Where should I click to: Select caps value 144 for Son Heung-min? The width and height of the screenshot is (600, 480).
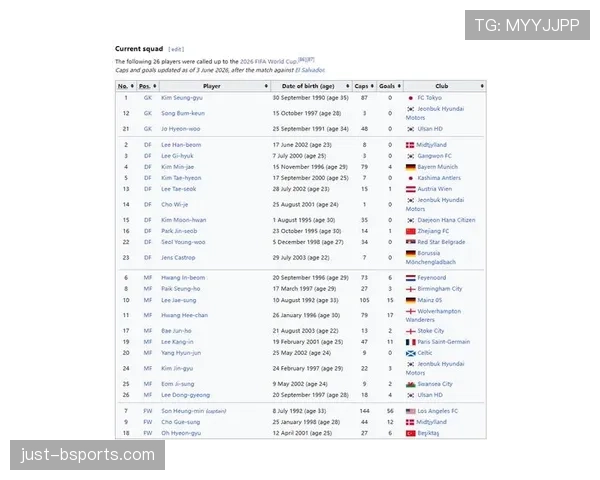coord(364,411)
